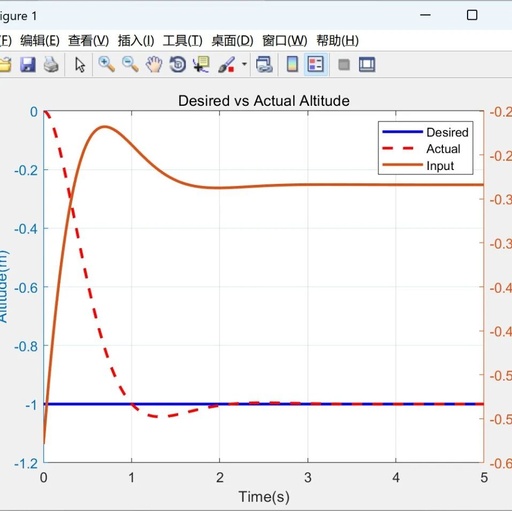Screen dimensions: 512x511
Task: Activate the Zoom Out tool
Action: (130, 64)
